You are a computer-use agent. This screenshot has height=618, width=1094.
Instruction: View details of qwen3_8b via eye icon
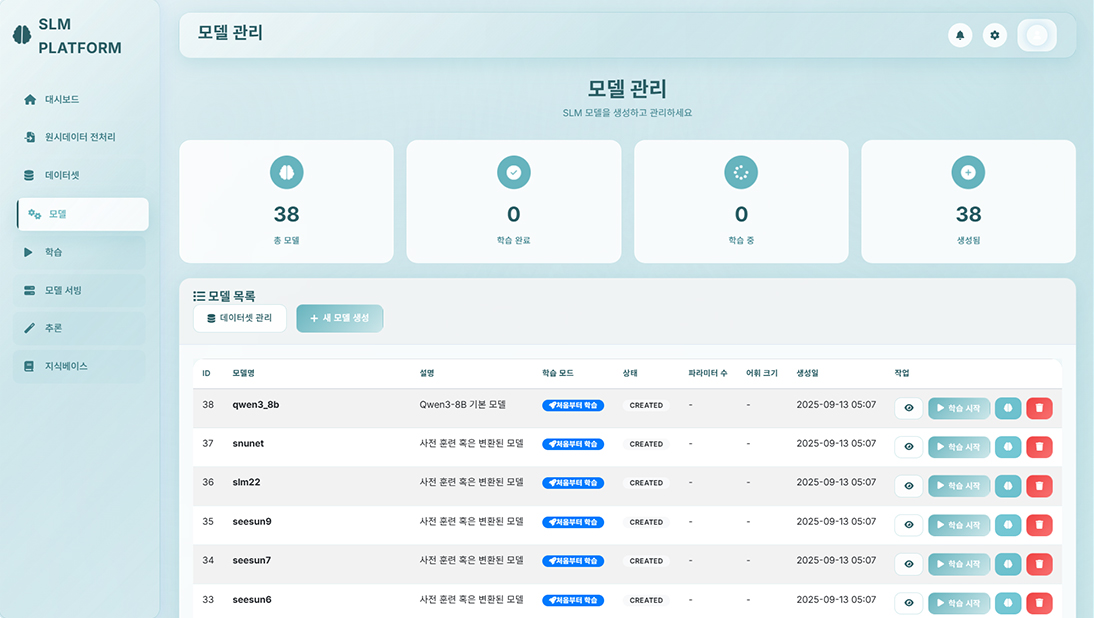click(909, 408)
